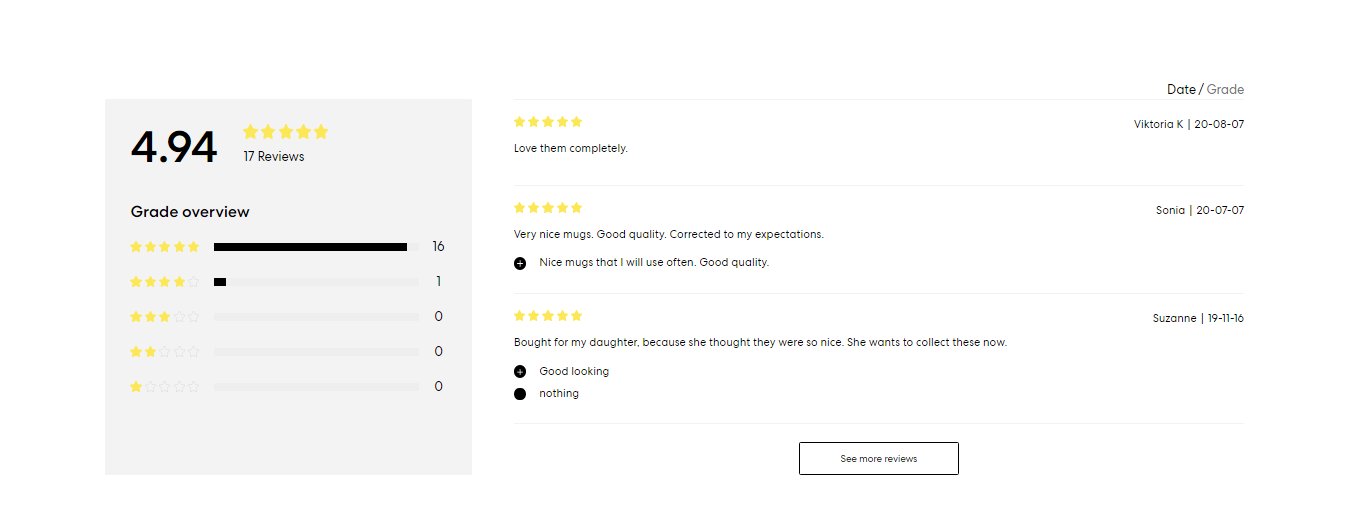Sort reviews by Grade
The image size is (1347, 521).
pos(1225,89)
